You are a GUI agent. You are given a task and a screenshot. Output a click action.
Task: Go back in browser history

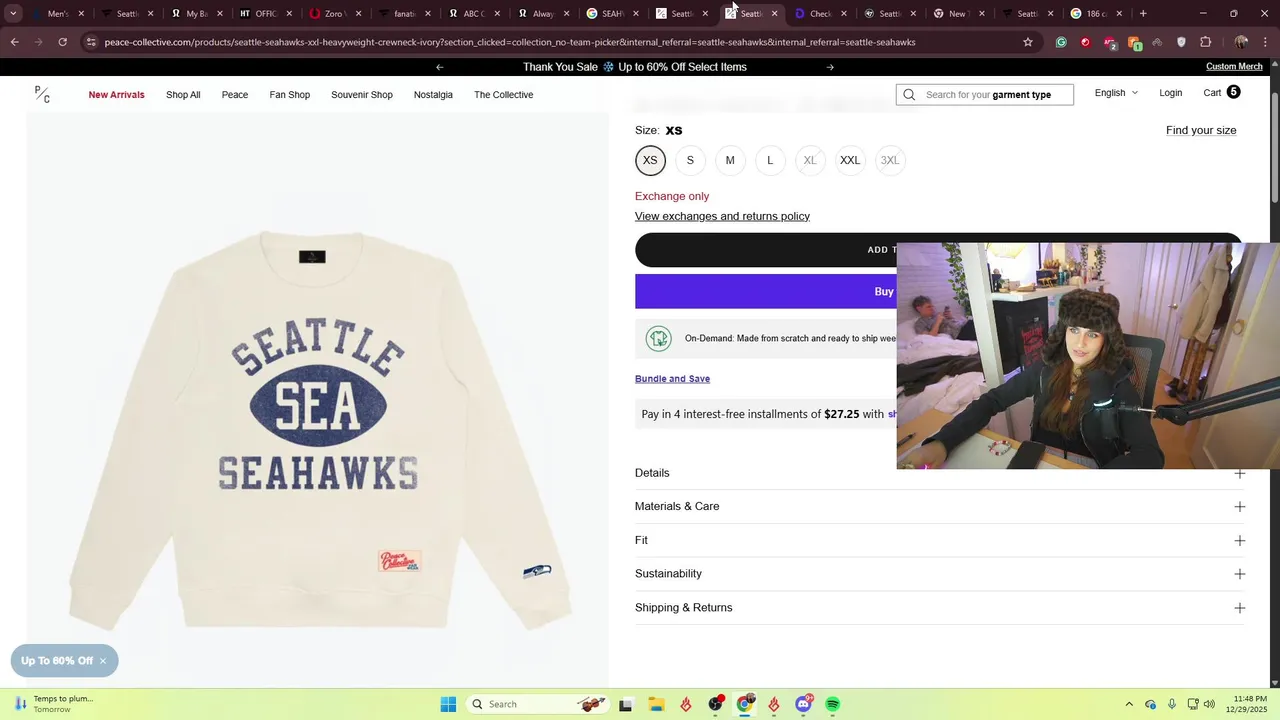[15, 42]
